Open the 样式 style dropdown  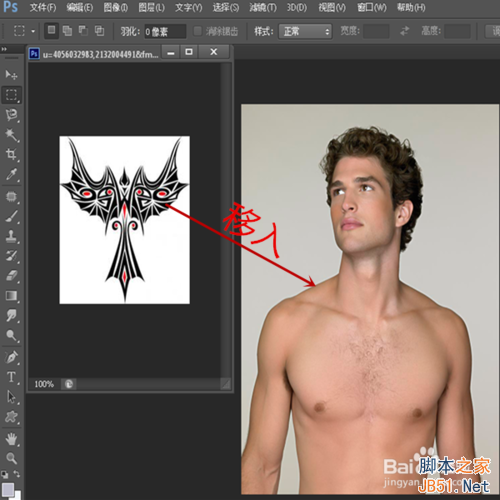tap(305, 31)
